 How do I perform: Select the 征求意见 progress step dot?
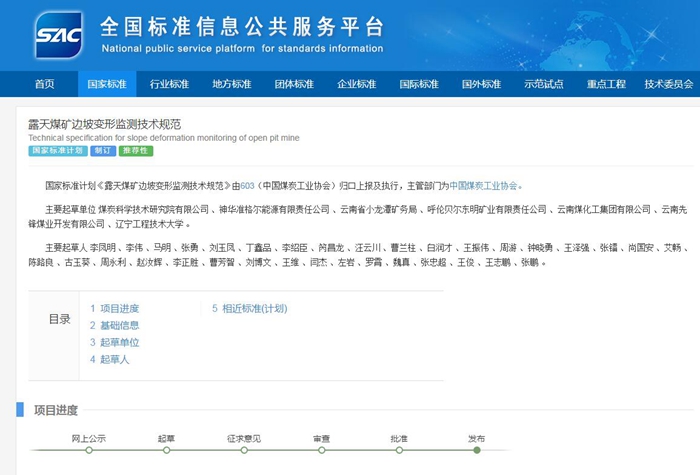tap(244, 450)
